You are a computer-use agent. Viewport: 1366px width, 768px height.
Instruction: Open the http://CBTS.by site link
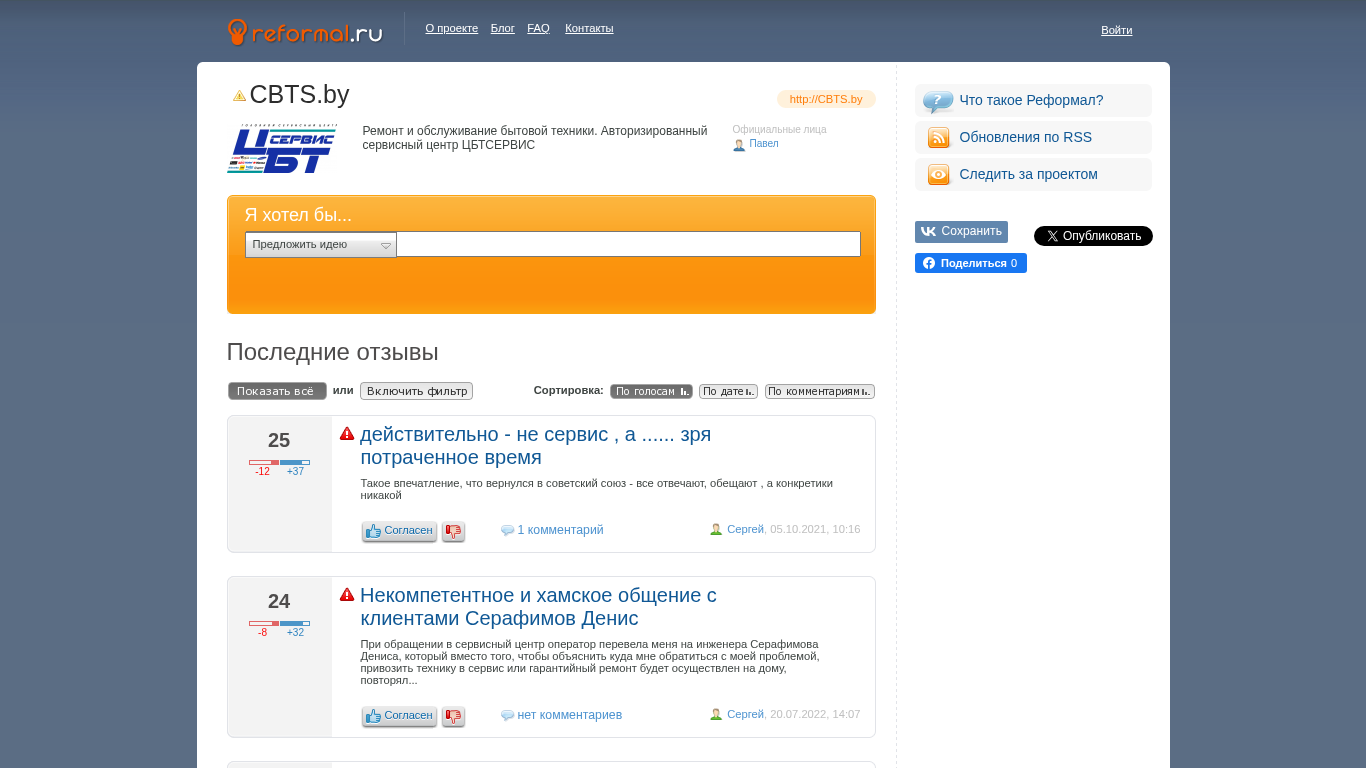pos(826,99)
